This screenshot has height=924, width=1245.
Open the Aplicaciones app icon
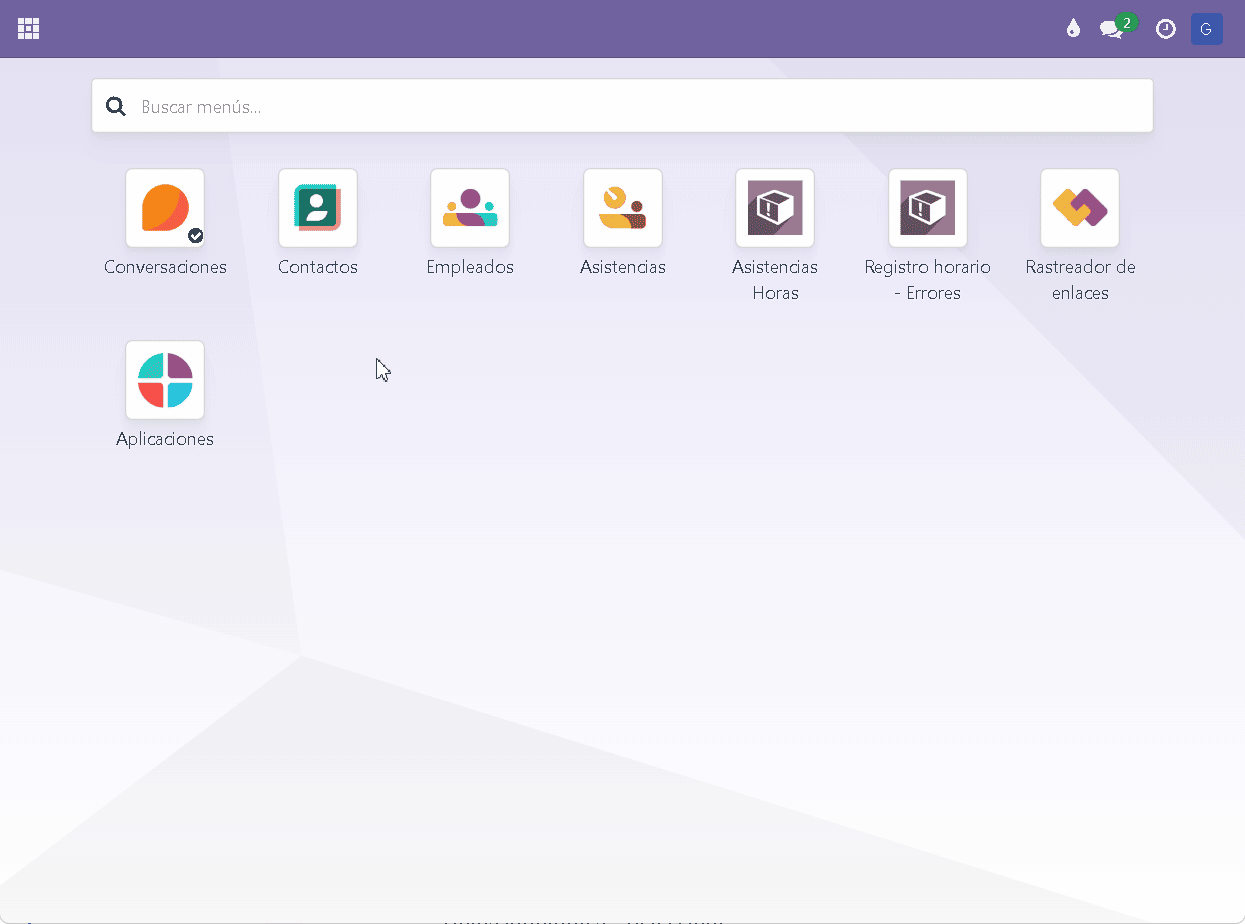click(164, 380)
